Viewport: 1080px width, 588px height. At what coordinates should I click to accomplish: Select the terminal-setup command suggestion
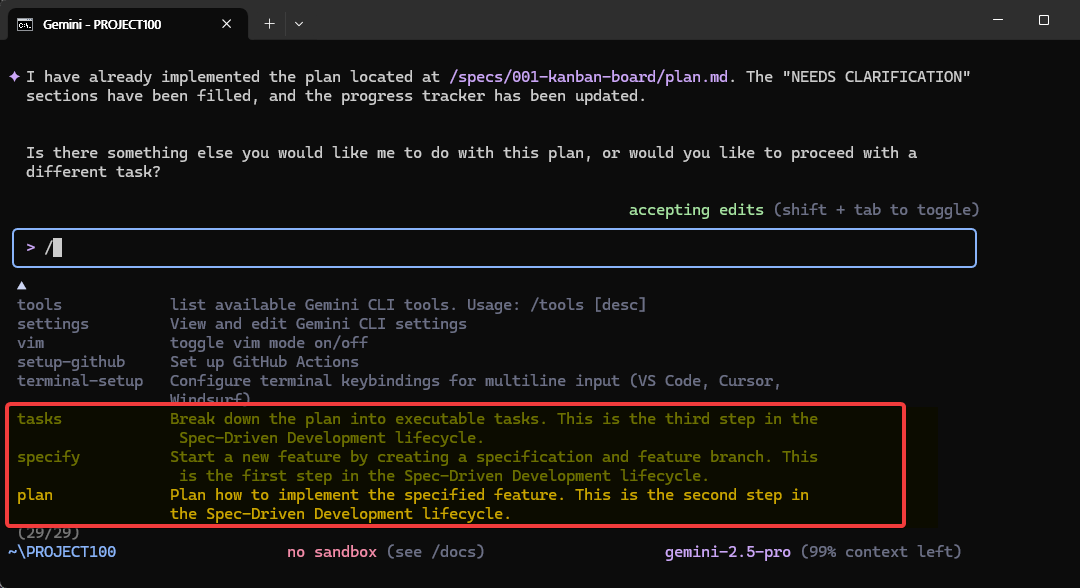[x=80, y=381]
